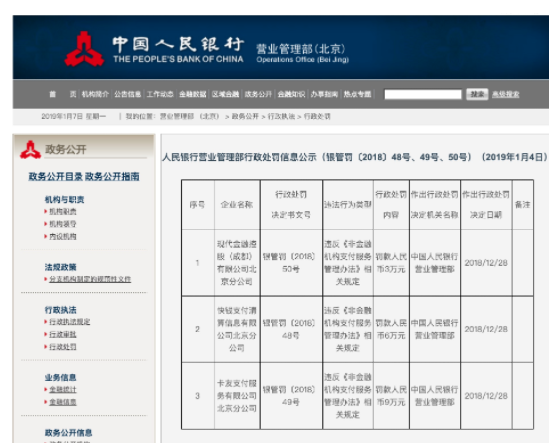Click document number 银管罚〔2018〕49号
Screen dimensions: 551x443
point(291,396)
